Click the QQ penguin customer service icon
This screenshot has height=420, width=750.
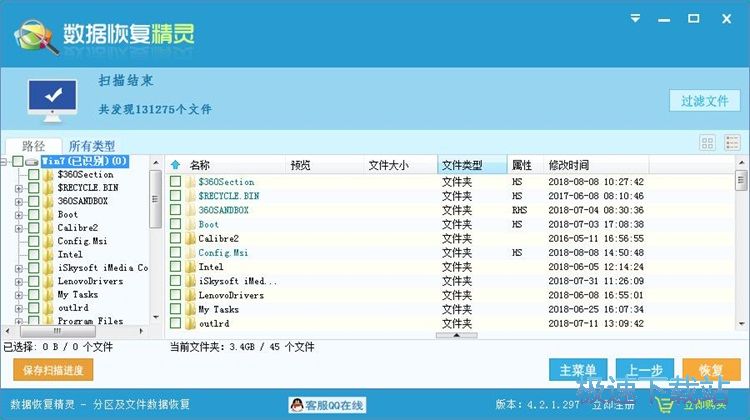[x=296, y=405]
